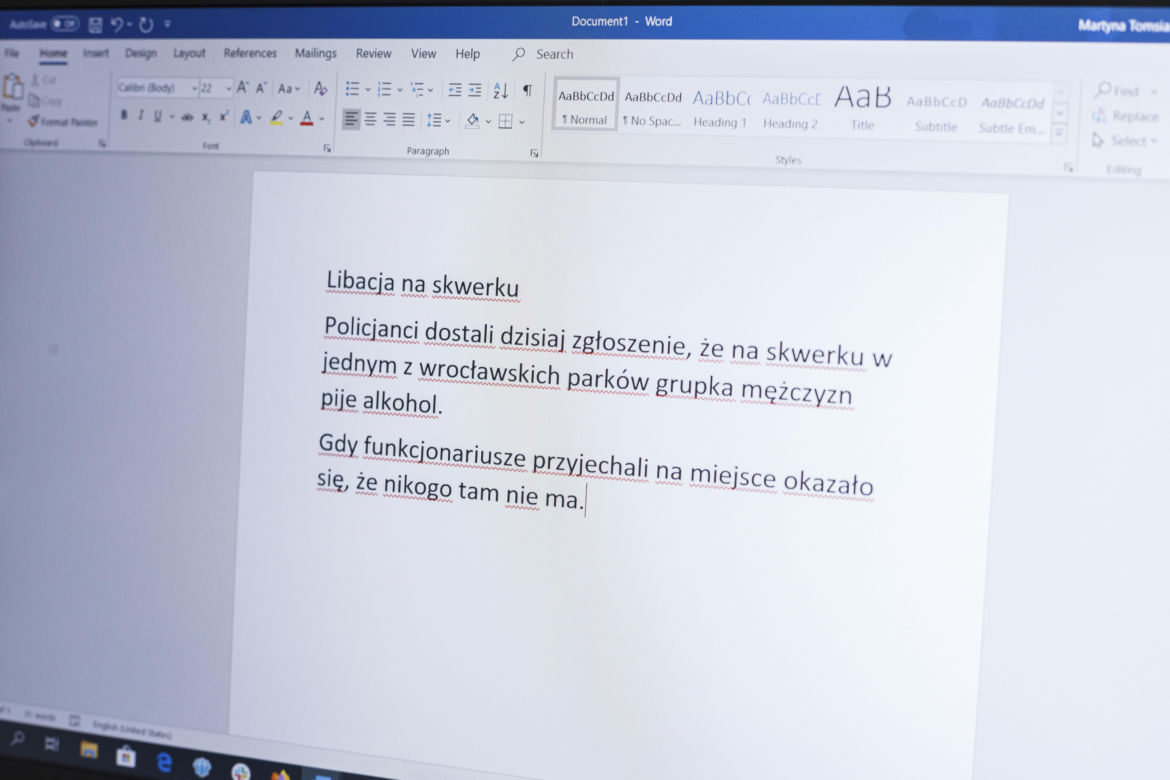Screen dimensions: 1170x780
Task: Expand the Paragraph dialog launcher
Action: 534,153
